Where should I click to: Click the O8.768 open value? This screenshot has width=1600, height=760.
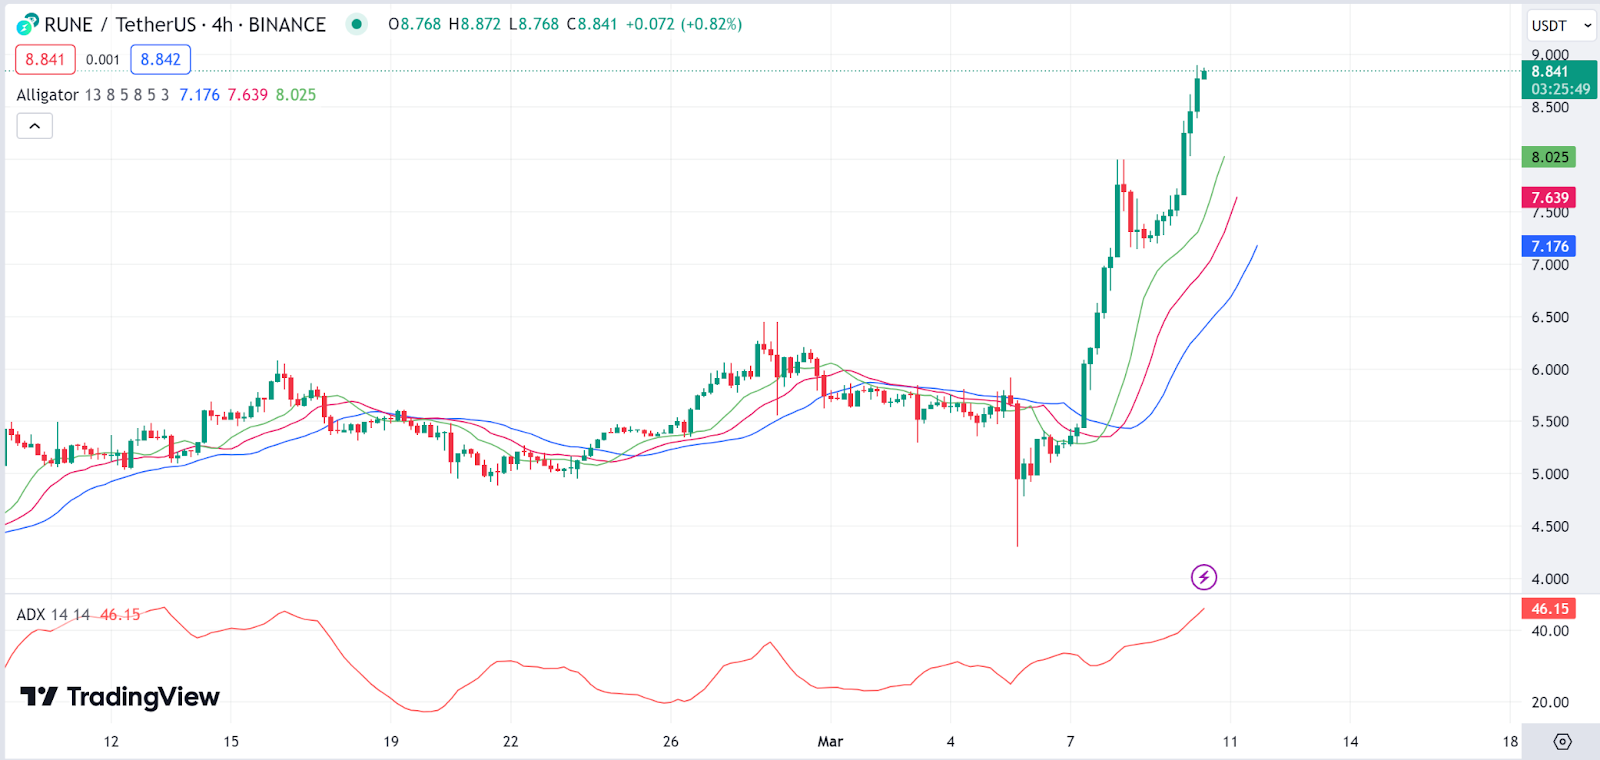[414, 24]
